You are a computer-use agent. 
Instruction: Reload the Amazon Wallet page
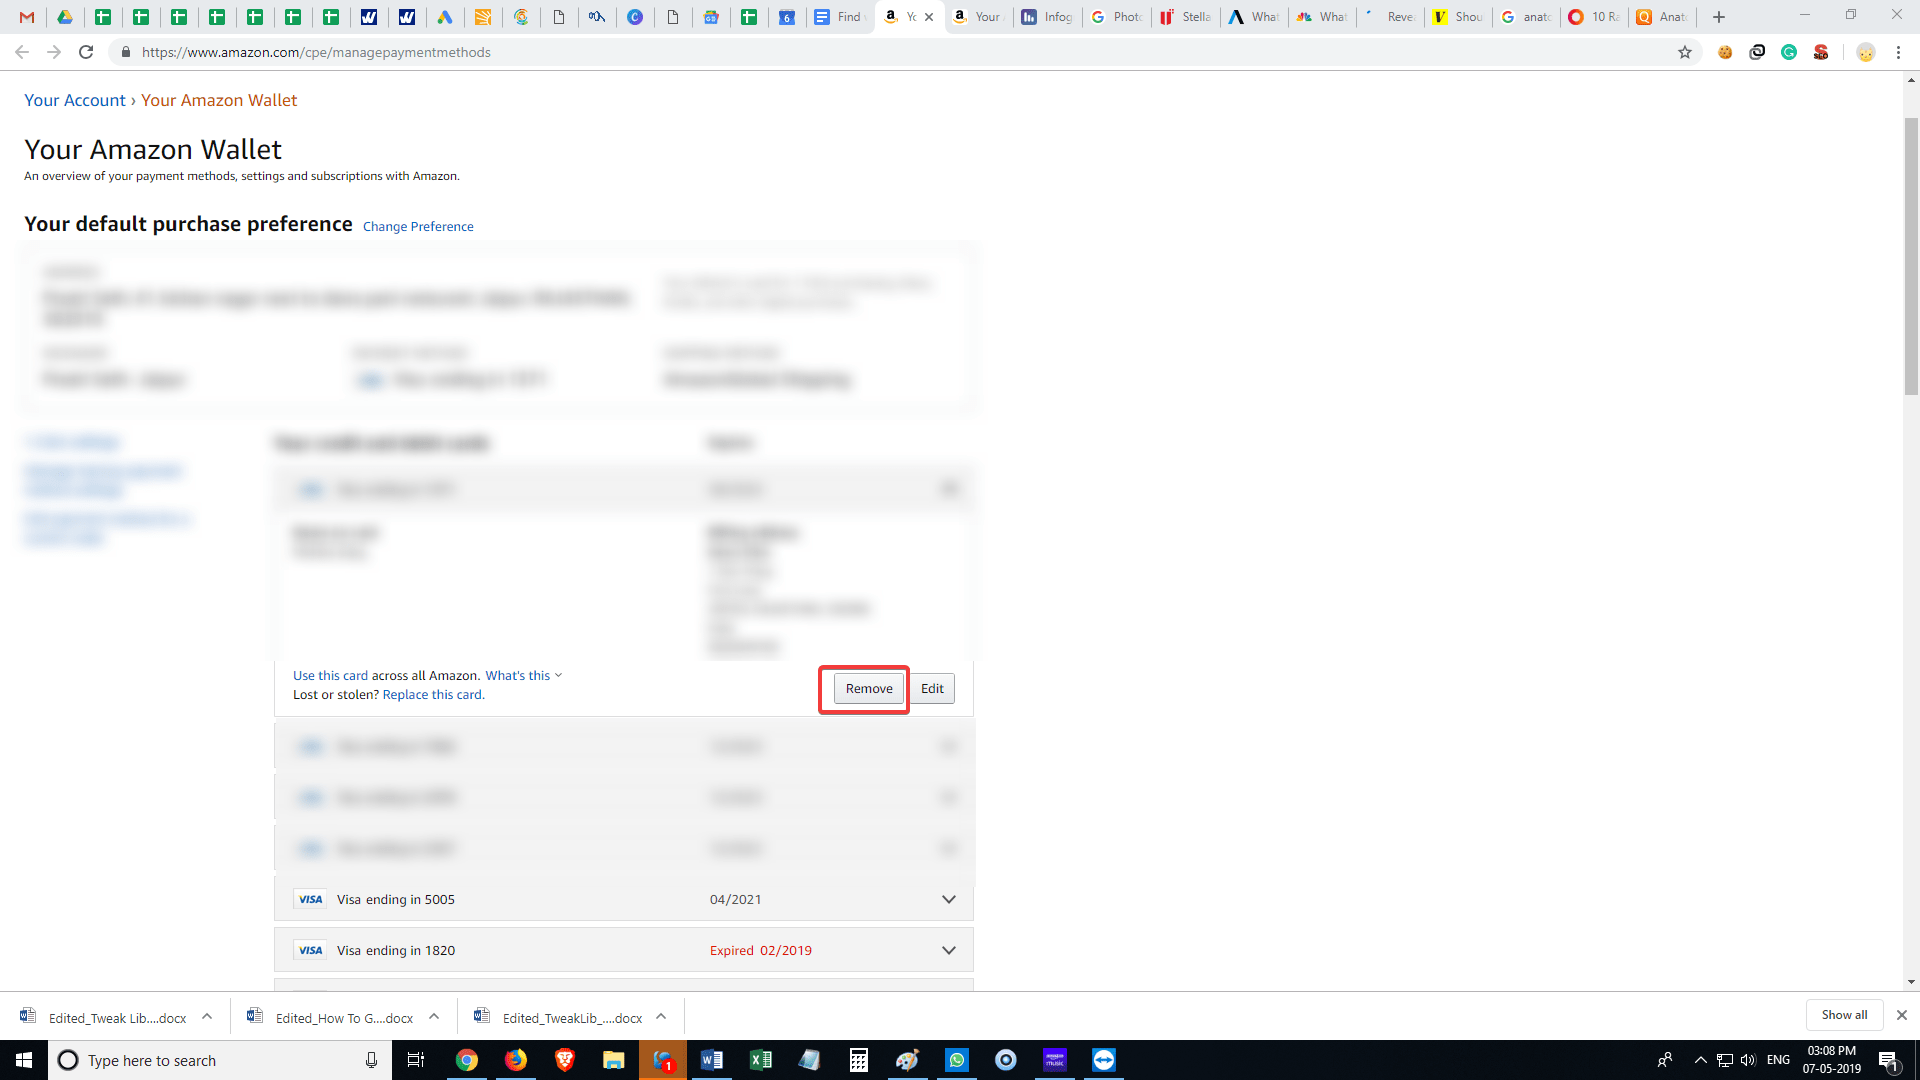tap(86, 52)
